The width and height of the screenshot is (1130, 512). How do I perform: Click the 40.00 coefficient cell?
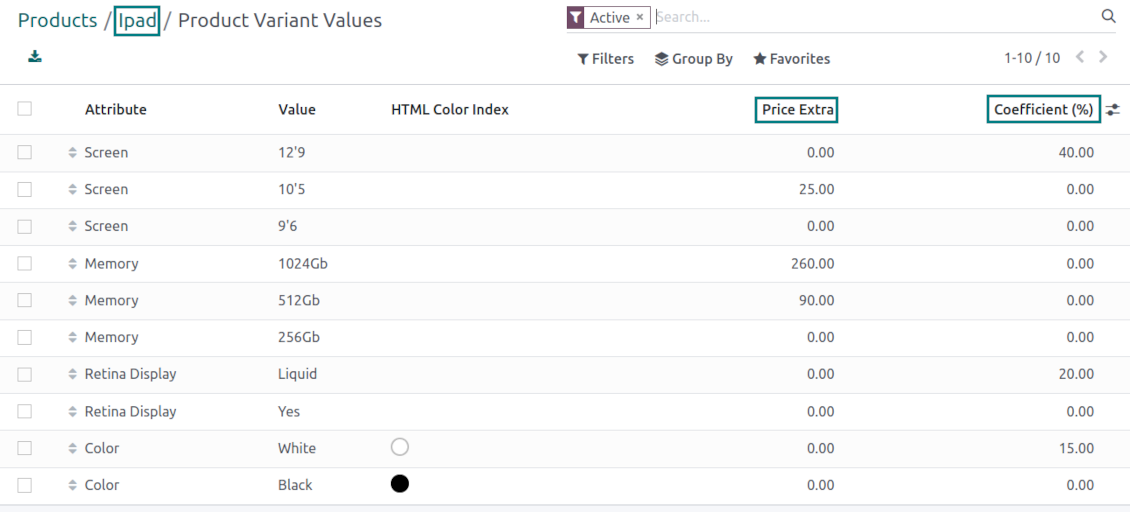click(1075, 153)
